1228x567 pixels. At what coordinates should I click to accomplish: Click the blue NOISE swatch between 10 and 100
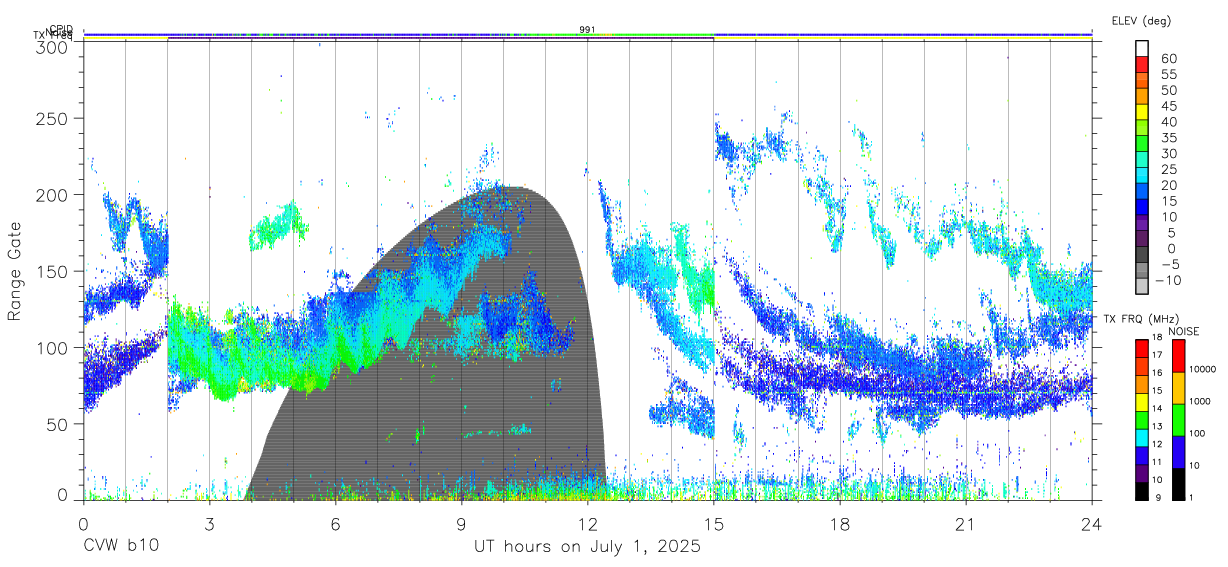1177,451
